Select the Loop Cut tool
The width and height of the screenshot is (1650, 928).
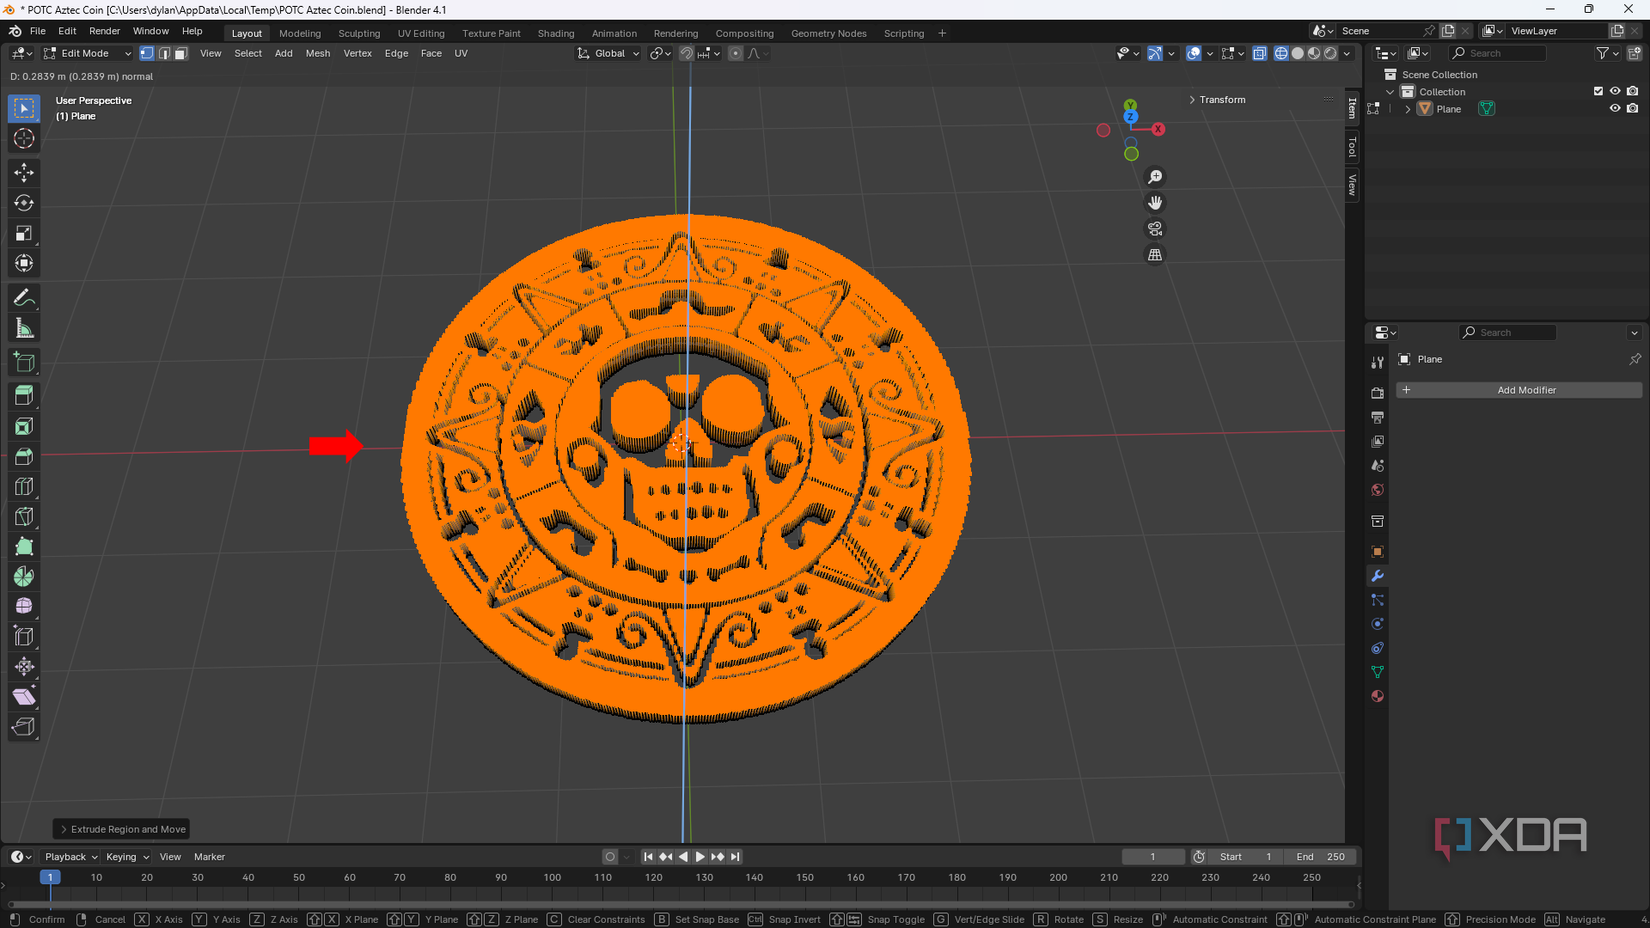pyautogui.click(x=24, y=487)
